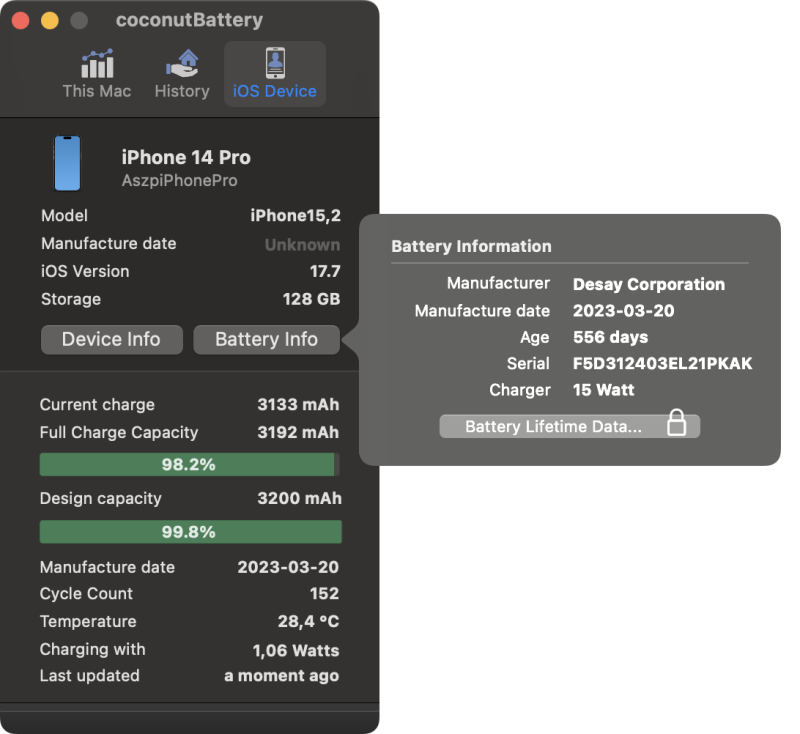Select the temperature value 28,4 °C
Viewport: 800px width, 734px height.
(x=308, y=621)
